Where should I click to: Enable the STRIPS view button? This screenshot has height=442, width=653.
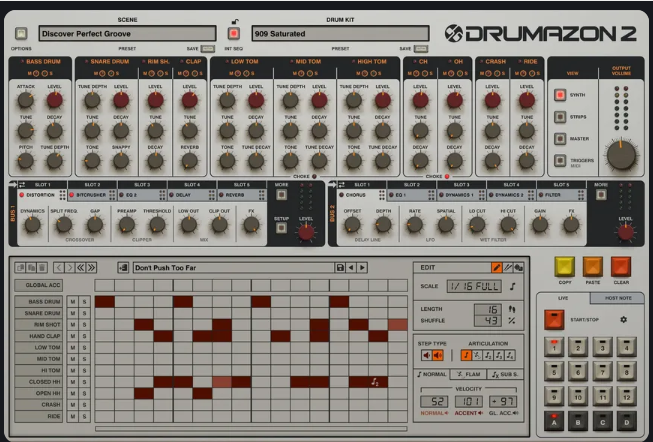pos(560,117)
